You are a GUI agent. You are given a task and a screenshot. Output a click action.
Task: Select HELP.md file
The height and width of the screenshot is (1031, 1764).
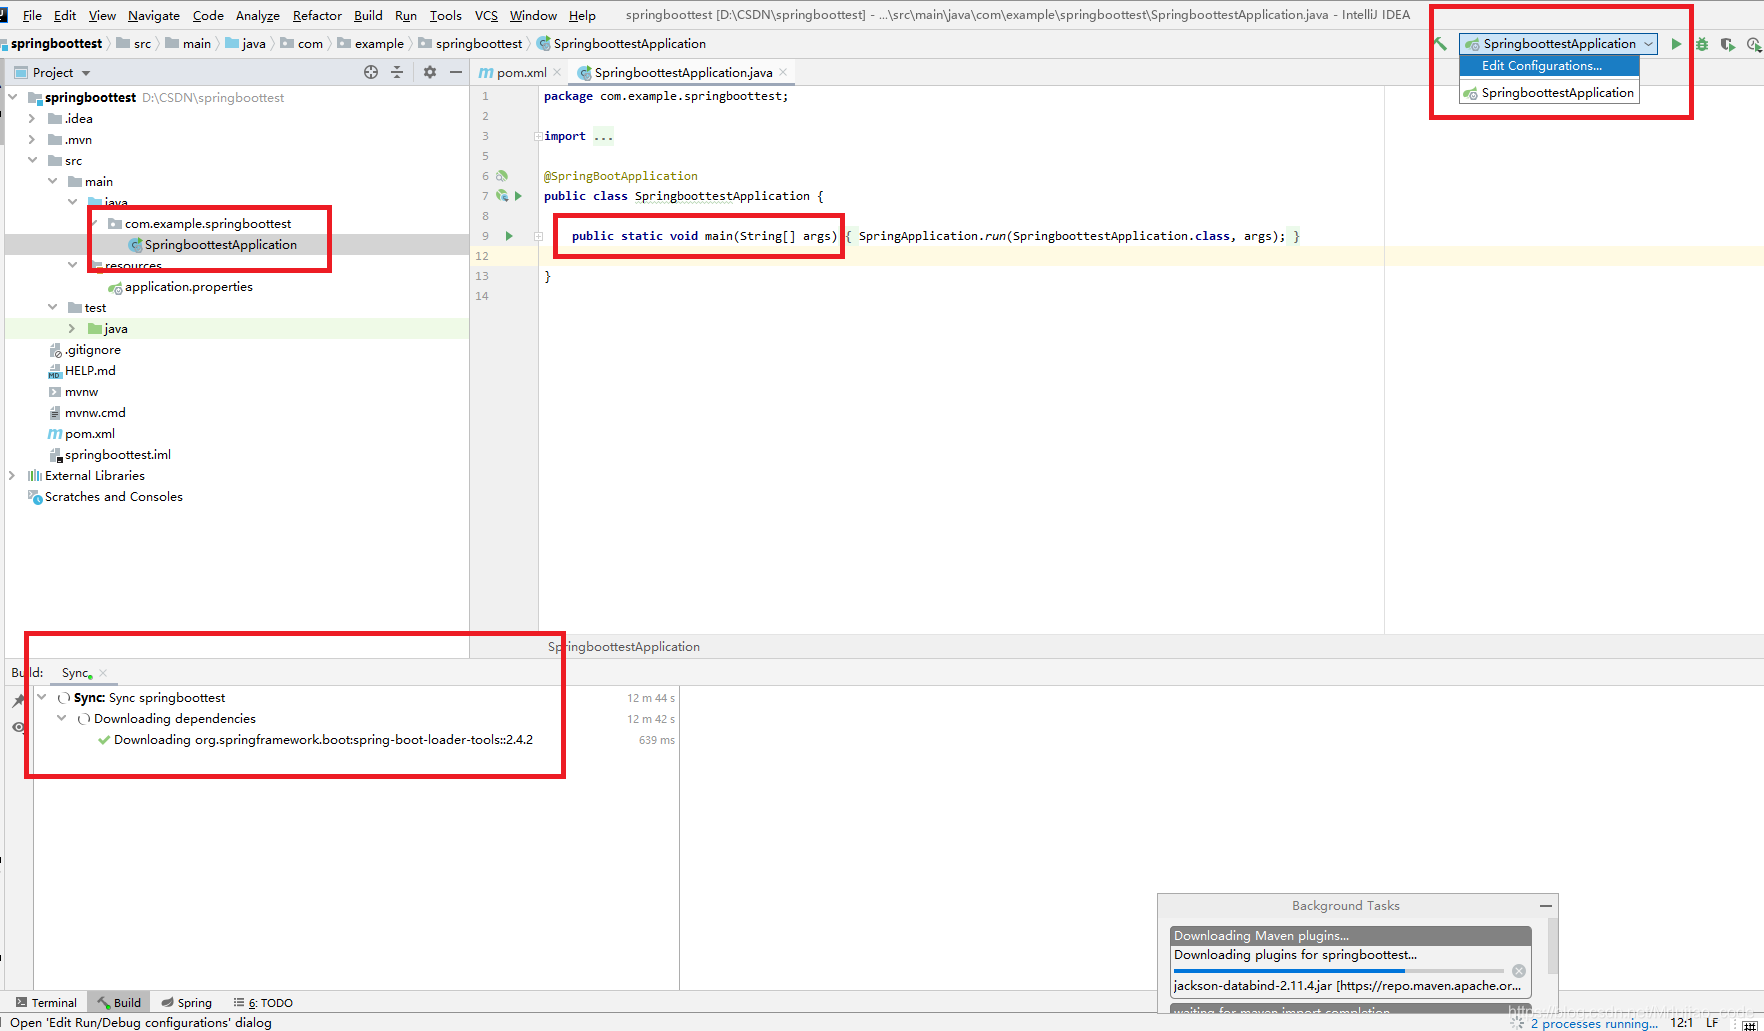tap(81, 370)
